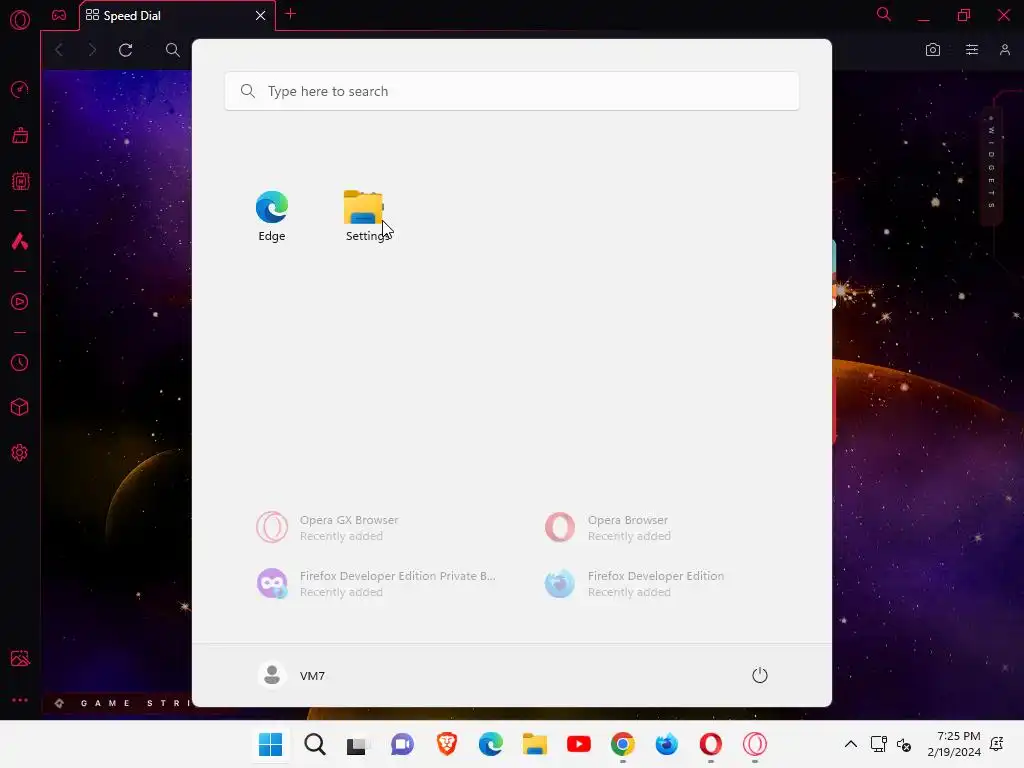The height and width of the screenshot is (768, 1024).
Task: Open Extensions cube icon in sidebar
Action: (20, 408)
